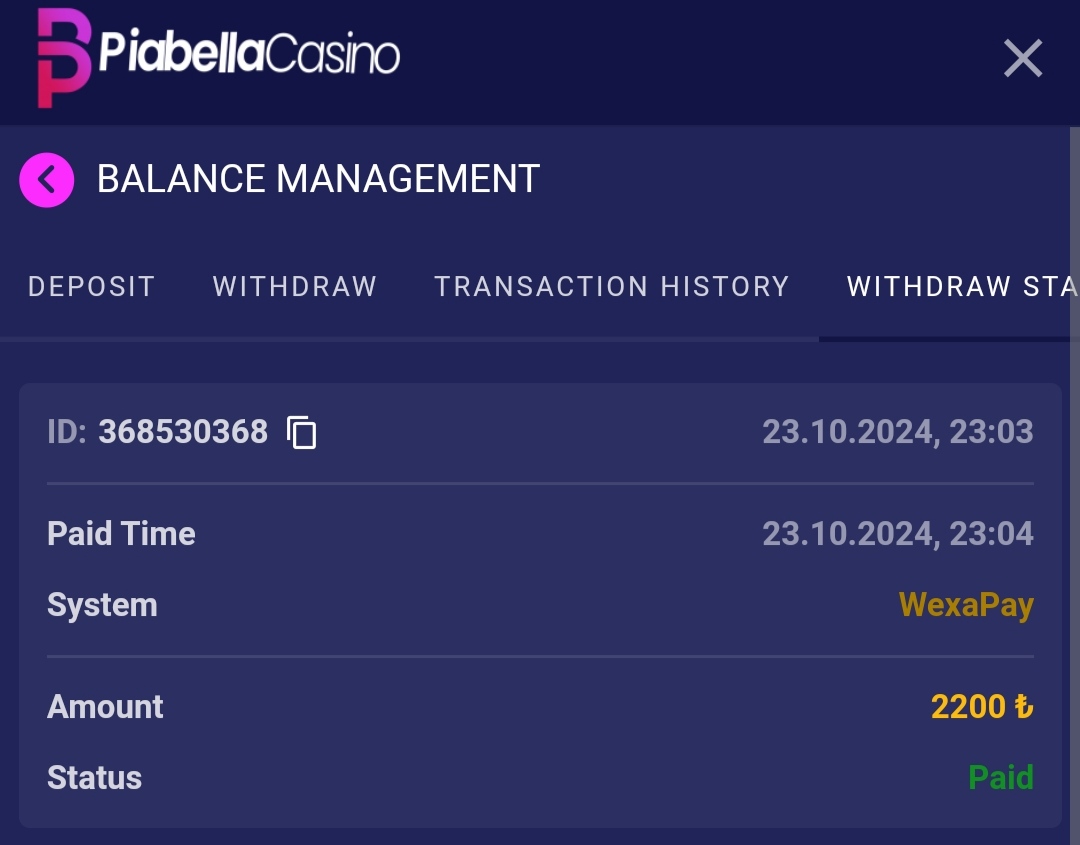This screenshot has width=1080, height=845.
Task: Click the Balance Management heading
Action: point(318,180)
